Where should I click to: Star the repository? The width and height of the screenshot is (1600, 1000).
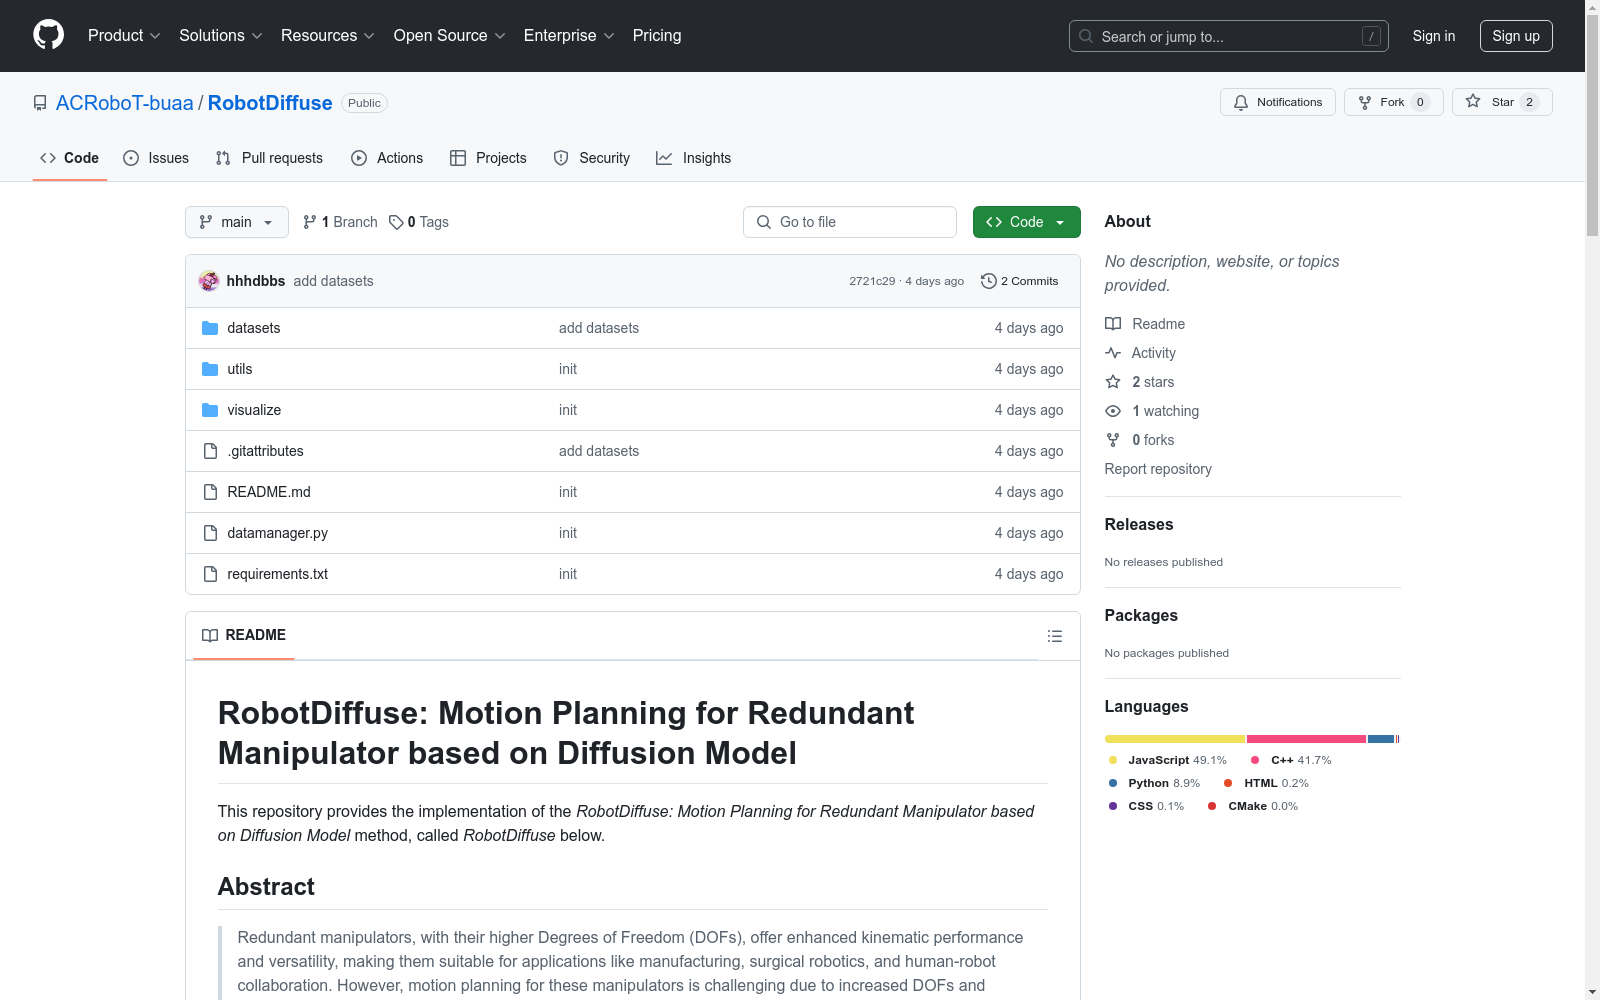(x=1502, y=102)
